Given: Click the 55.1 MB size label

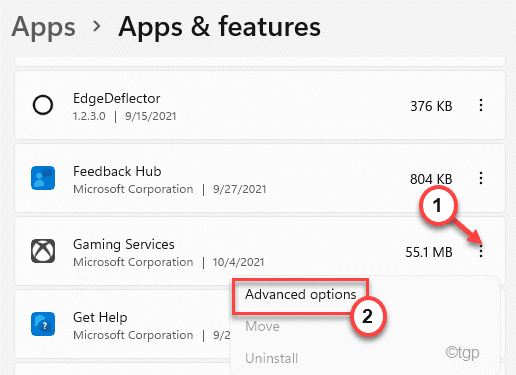Looking at the screenshot, I should tap(429, 252).
